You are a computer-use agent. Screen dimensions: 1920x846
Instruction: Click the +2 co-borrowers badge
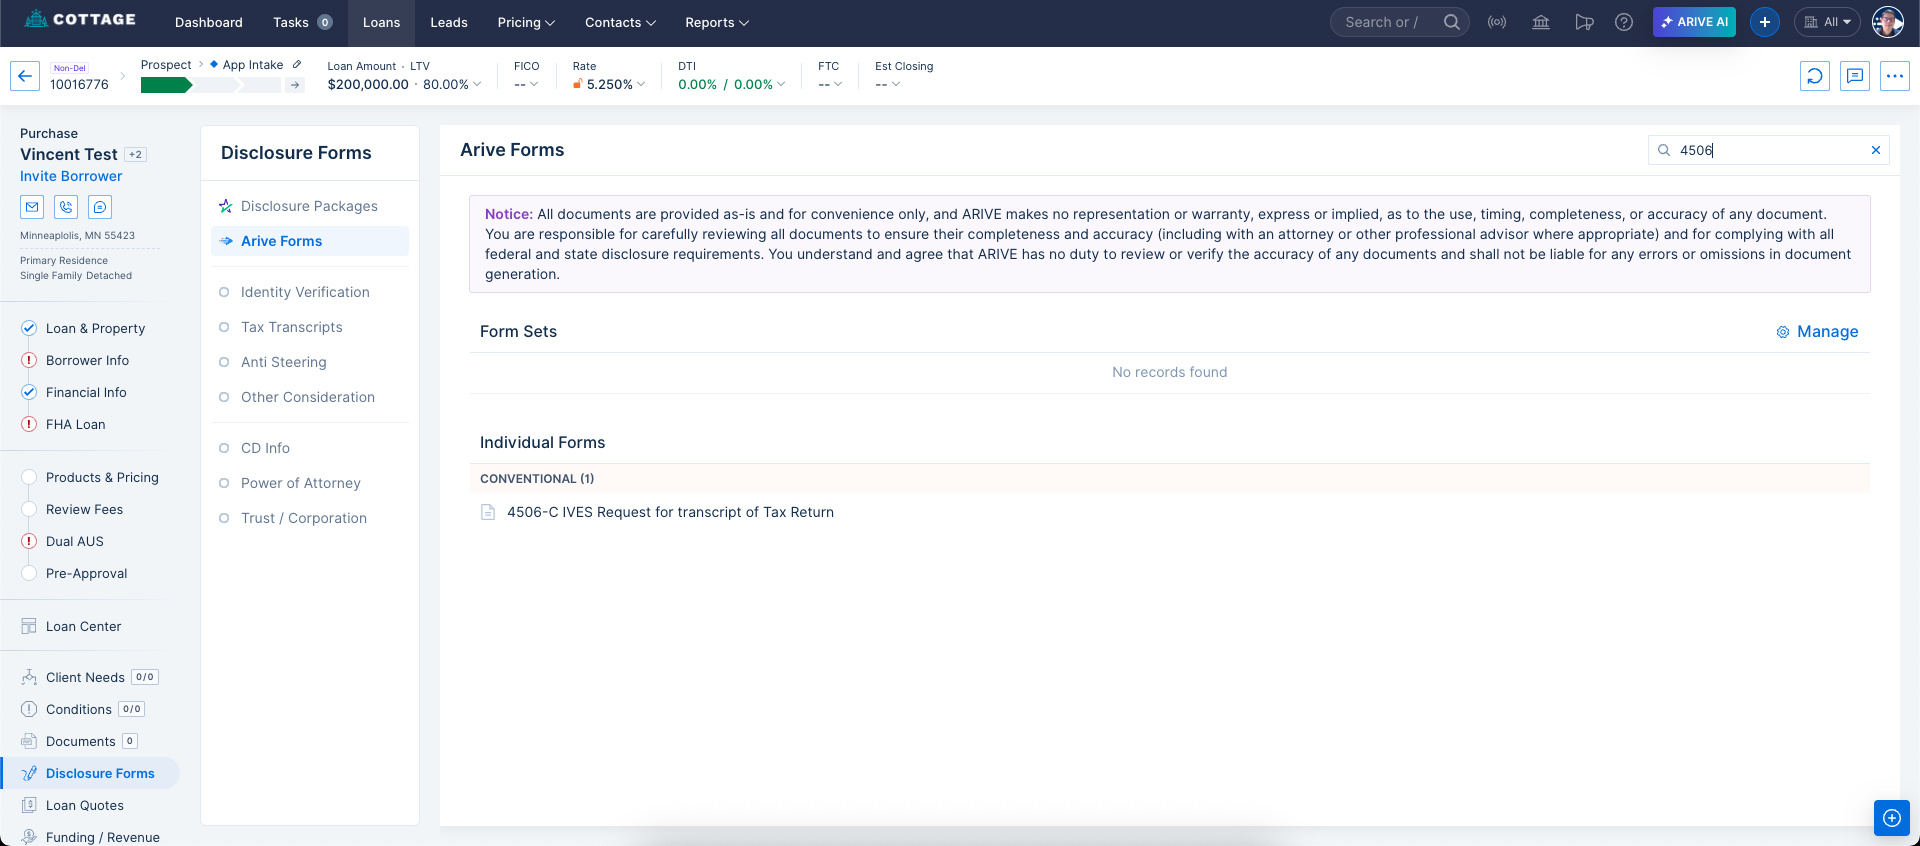pos(135,155)
